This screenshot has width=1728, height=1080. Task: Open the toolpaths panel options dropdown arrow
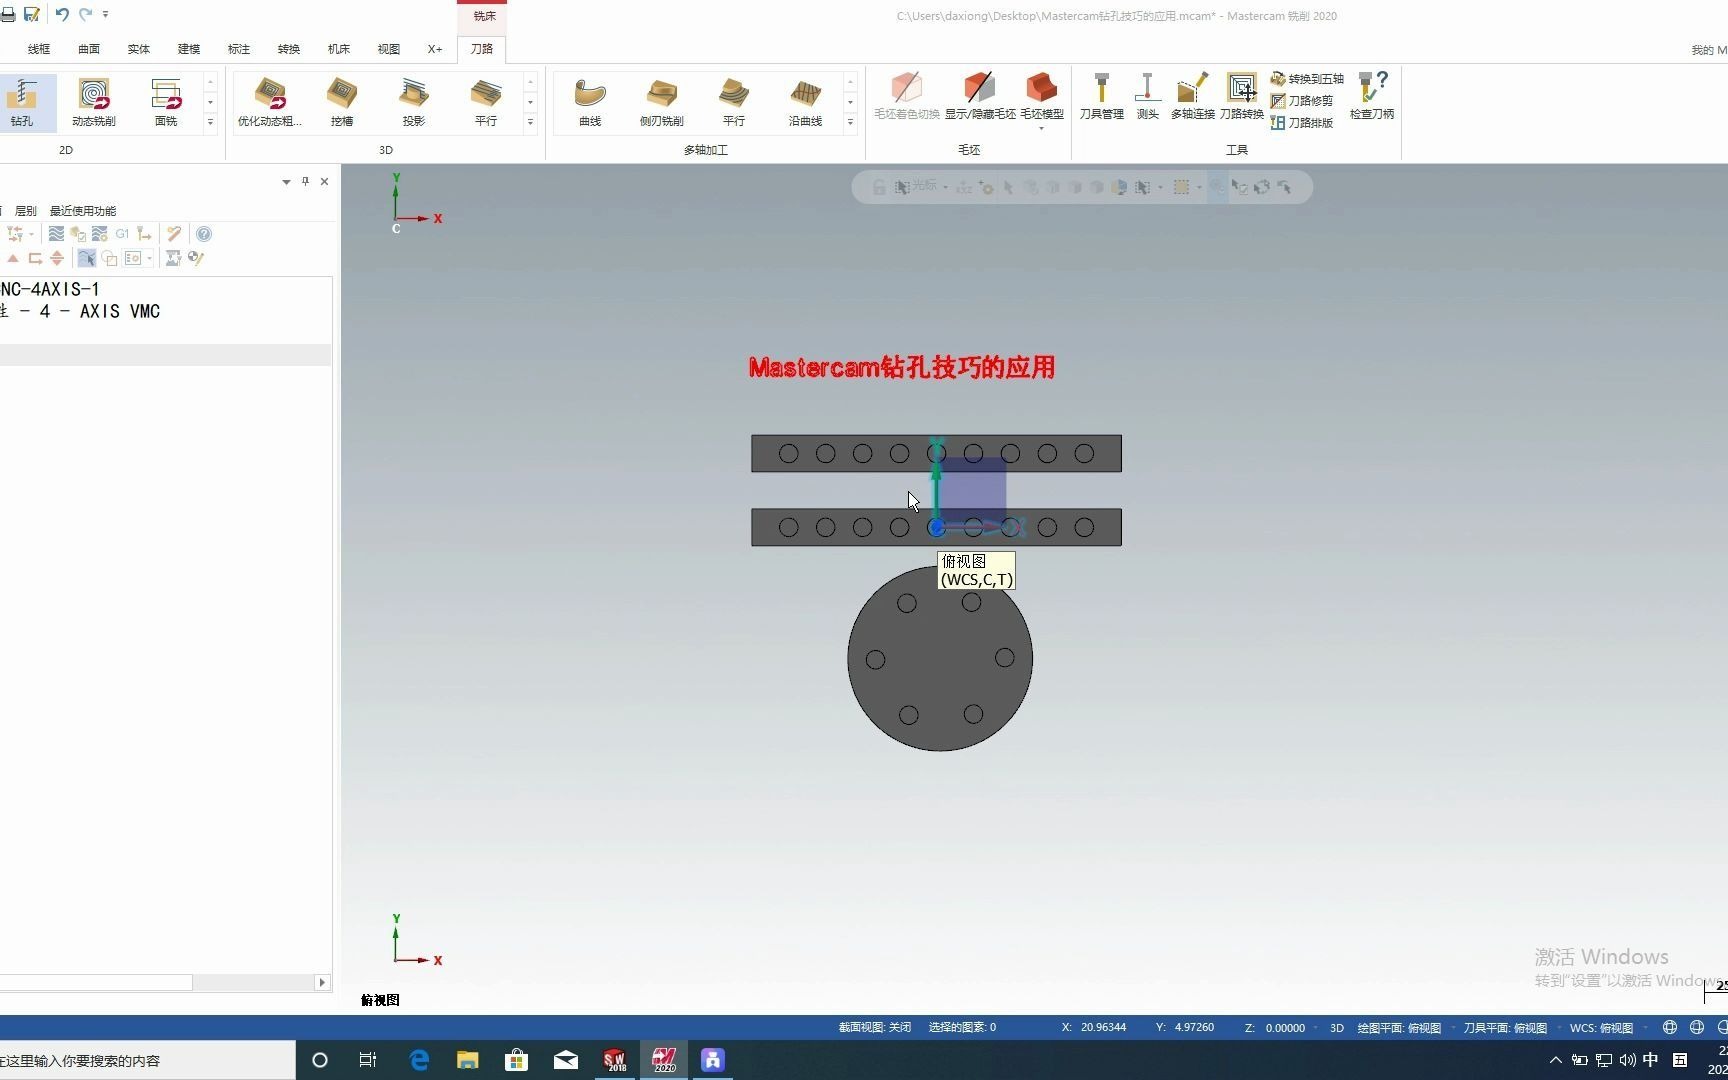(286, 182)
